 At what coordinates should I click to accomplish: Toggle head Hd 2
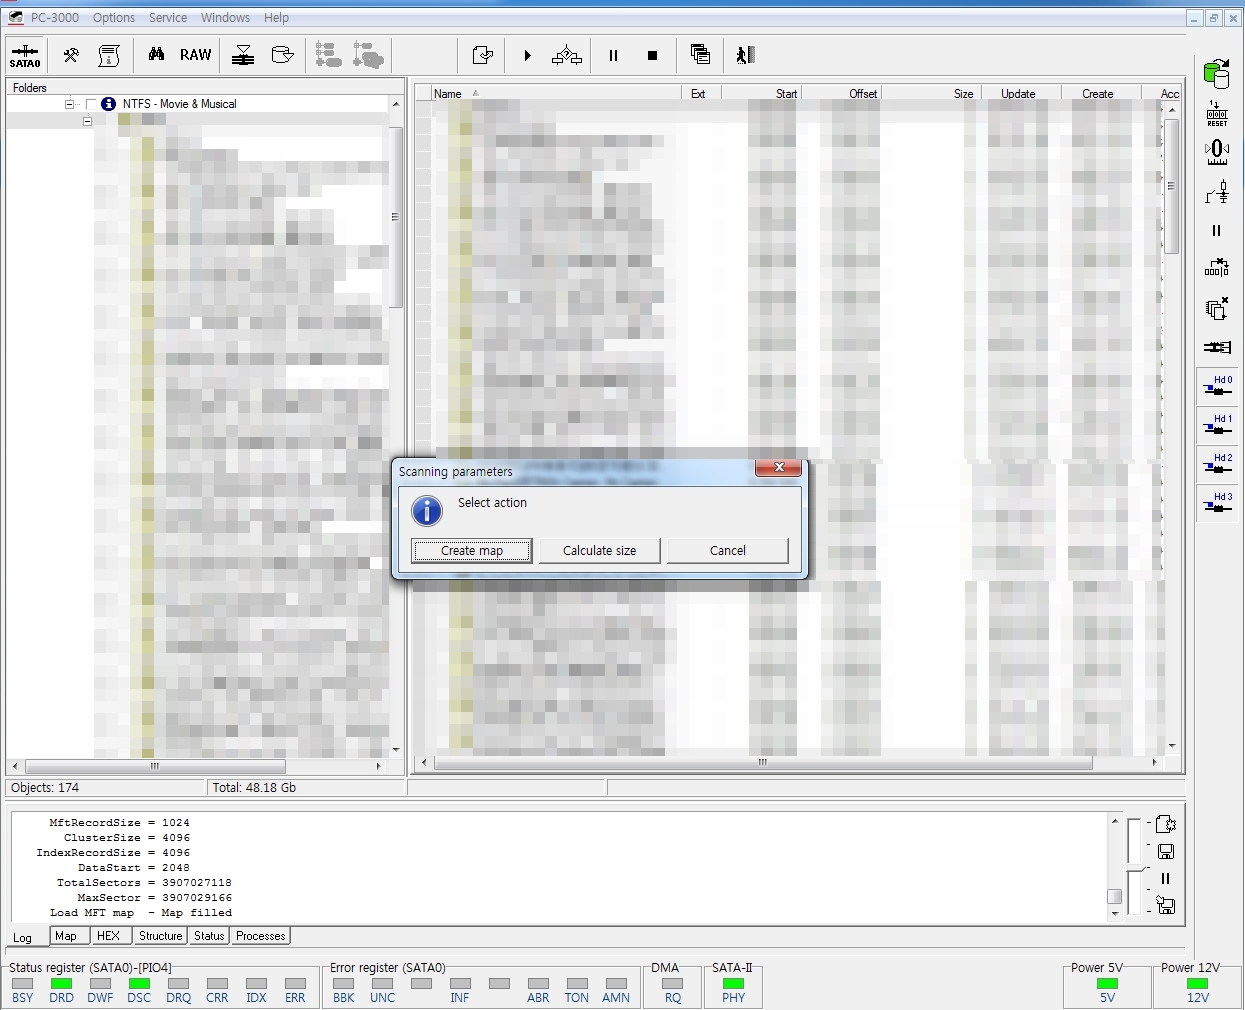(x=1217, y=464)
